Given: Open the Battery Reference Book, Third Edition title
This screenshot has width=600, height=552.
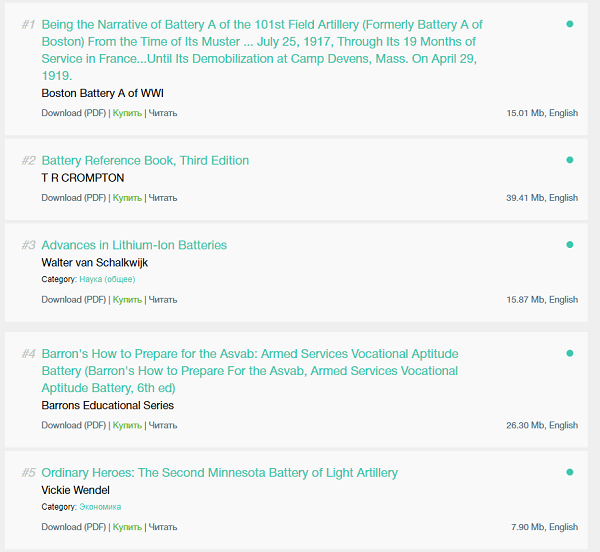Looking at the screenshot, I should point(145,161).
